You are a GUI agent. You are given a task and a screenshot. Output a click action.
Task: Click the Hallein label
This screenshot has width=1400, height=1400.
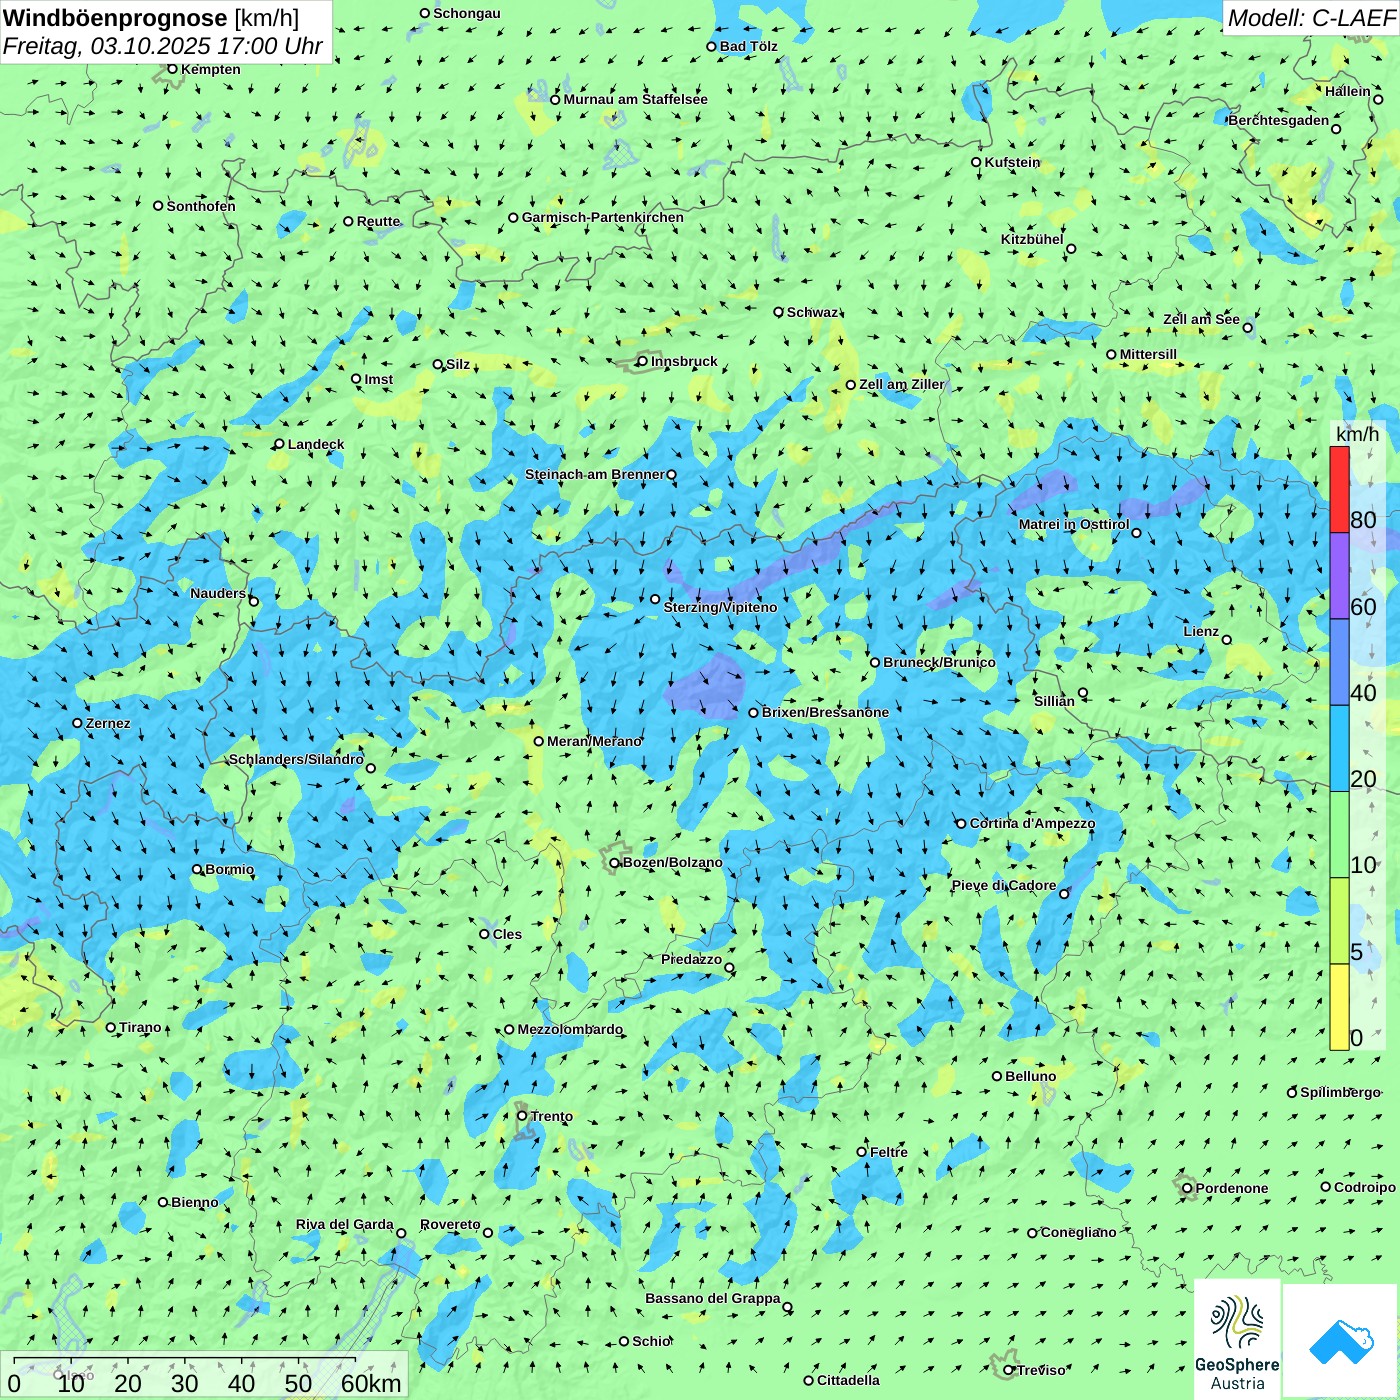[x=1348, y=91]
